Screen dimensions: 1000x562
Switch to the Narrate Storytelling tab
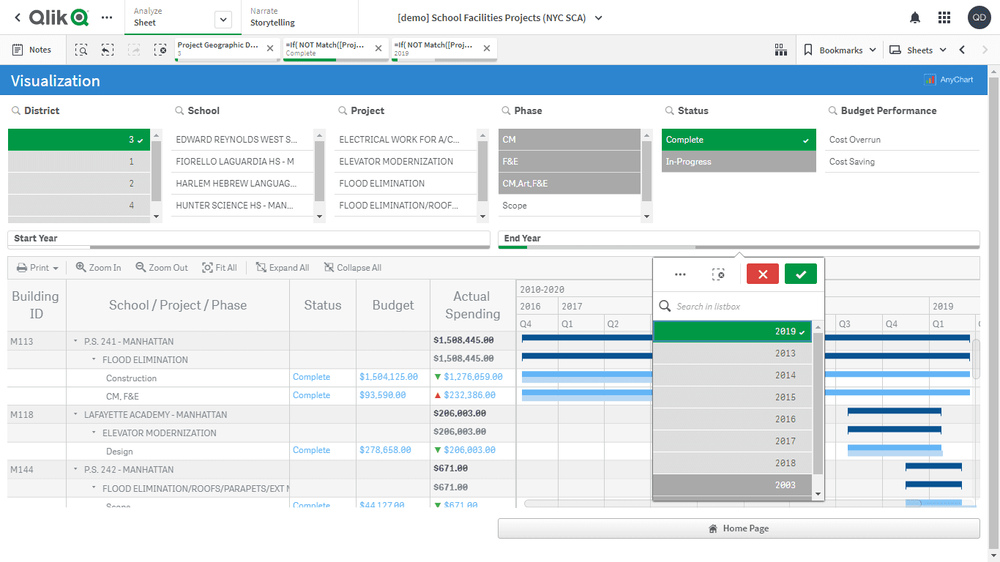272,17
